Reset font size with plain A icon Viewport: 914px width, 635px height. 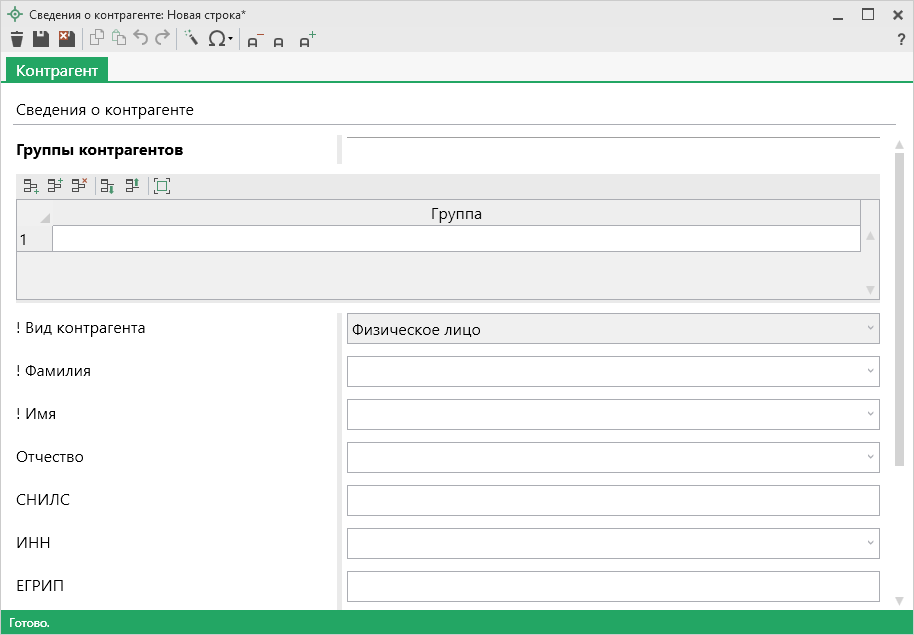(279, 41)
